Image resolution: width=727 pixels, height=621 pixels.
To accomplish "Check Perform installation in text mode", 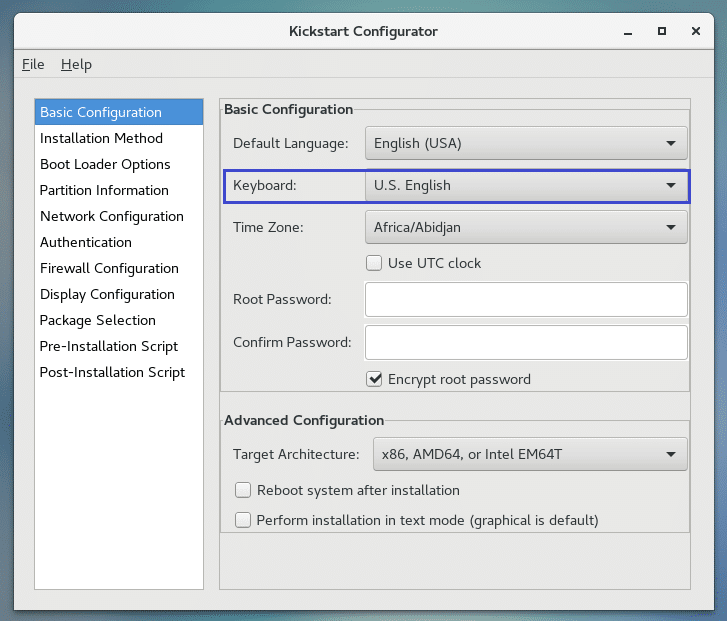I will coord(243,520).
